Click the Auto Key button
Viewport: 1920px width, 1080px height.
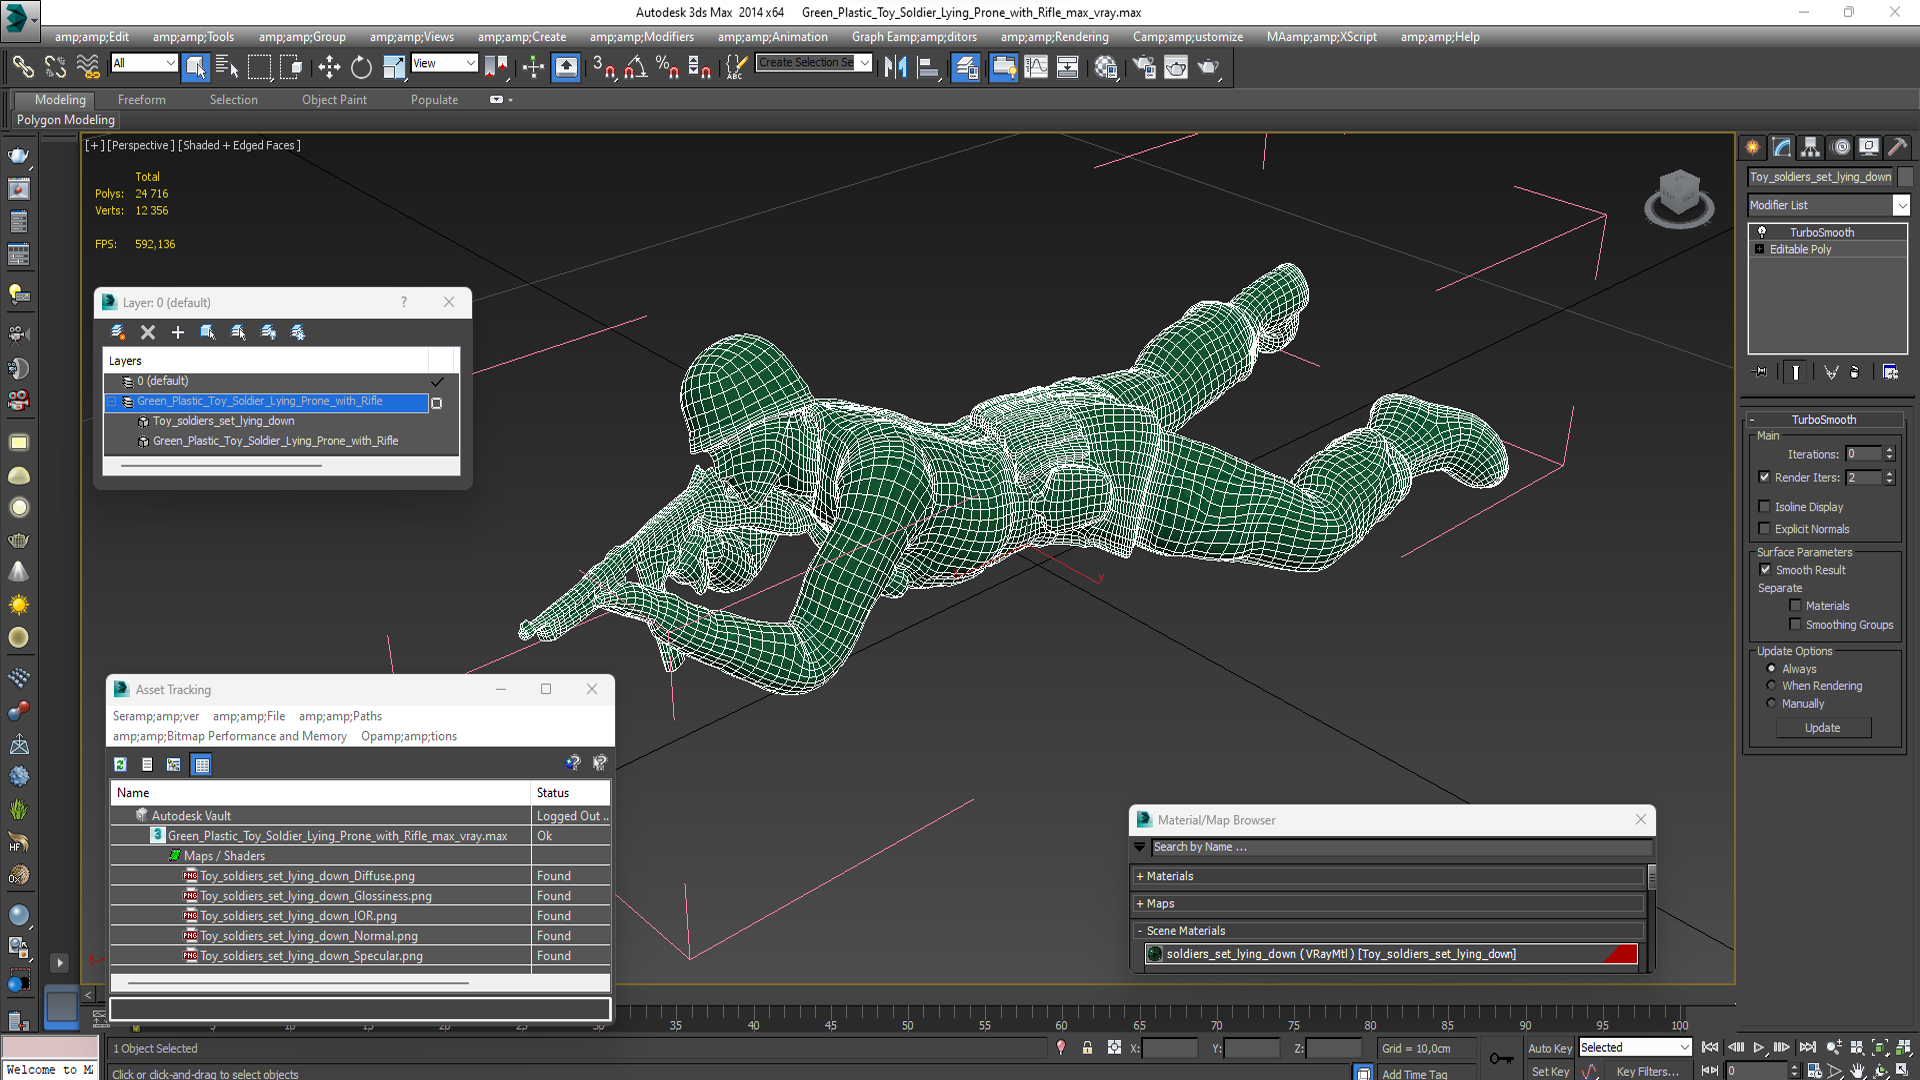coord(1550,1048)
